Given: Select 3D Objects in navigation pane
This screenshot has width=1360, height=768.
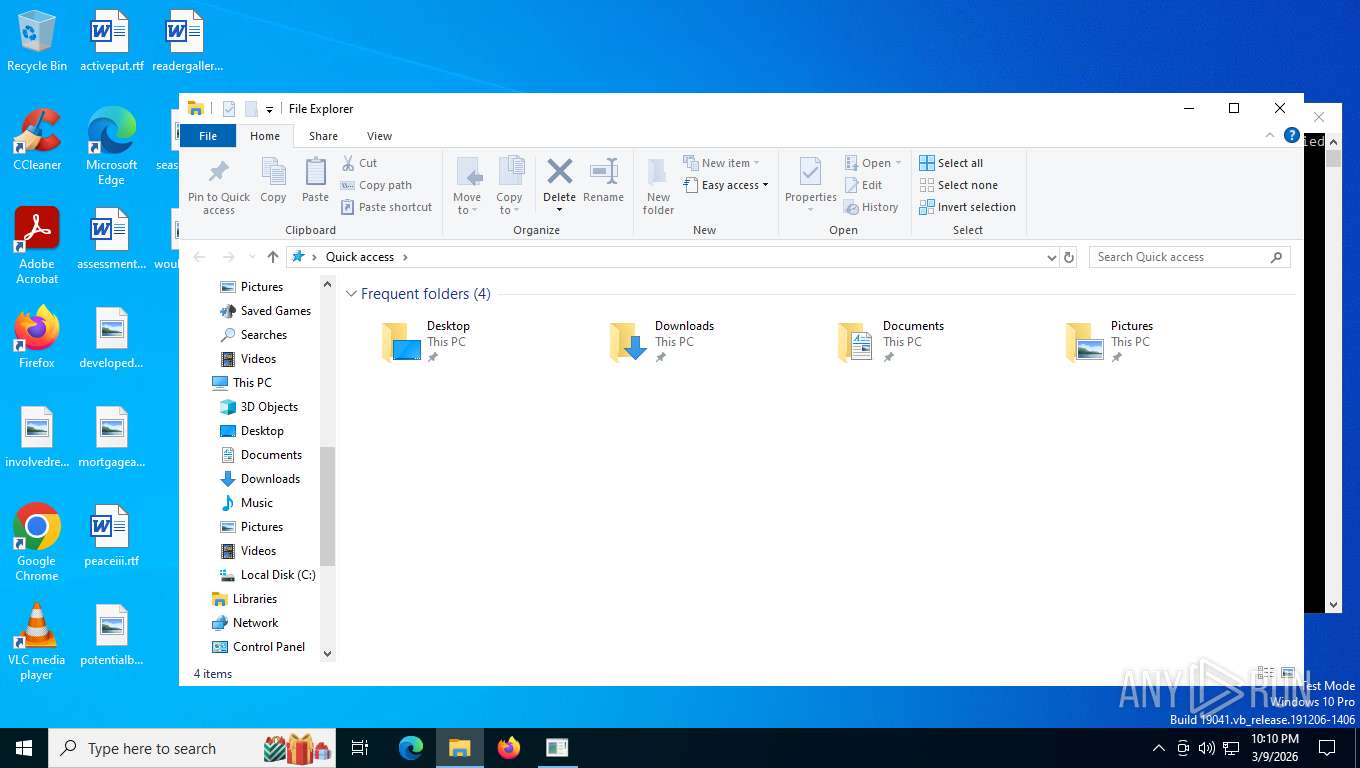Looking at the screenshot, I should (259, 407).
